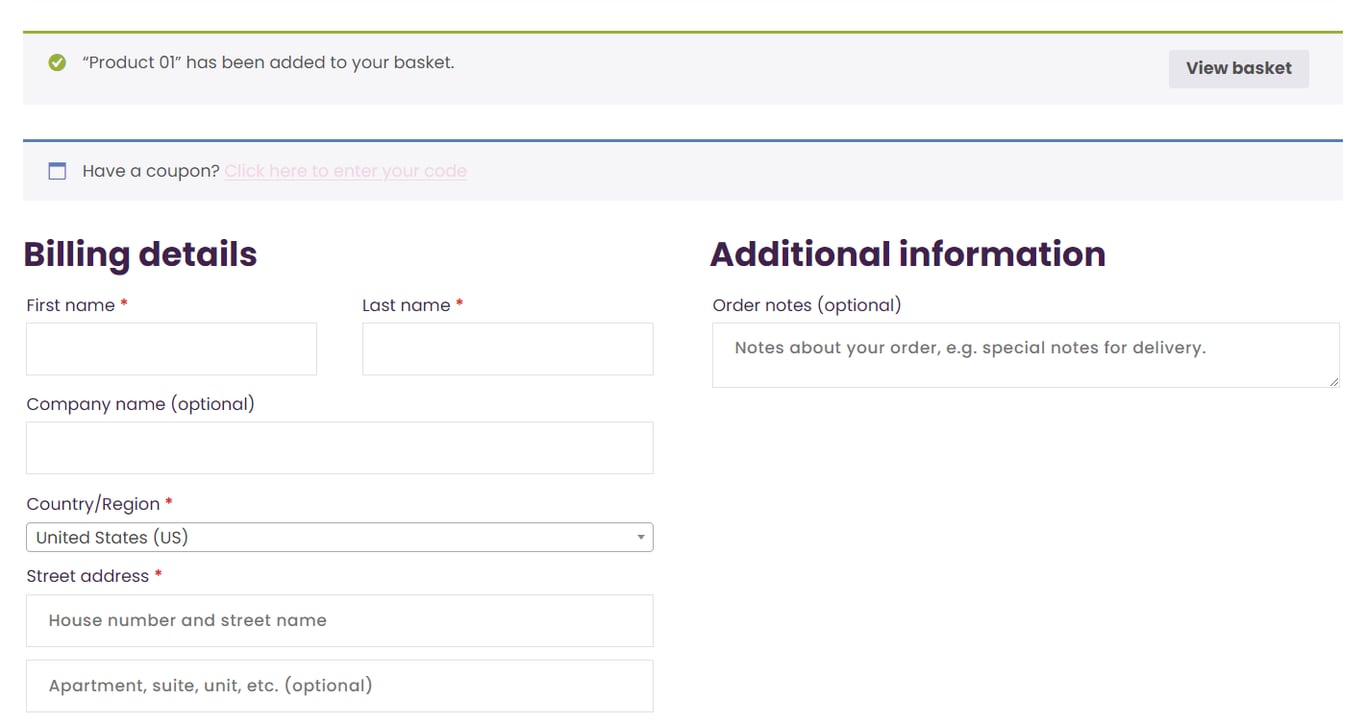Click the Order notes text area
The width and height of the screenshot is (1366, 723).
point(1025,354)
